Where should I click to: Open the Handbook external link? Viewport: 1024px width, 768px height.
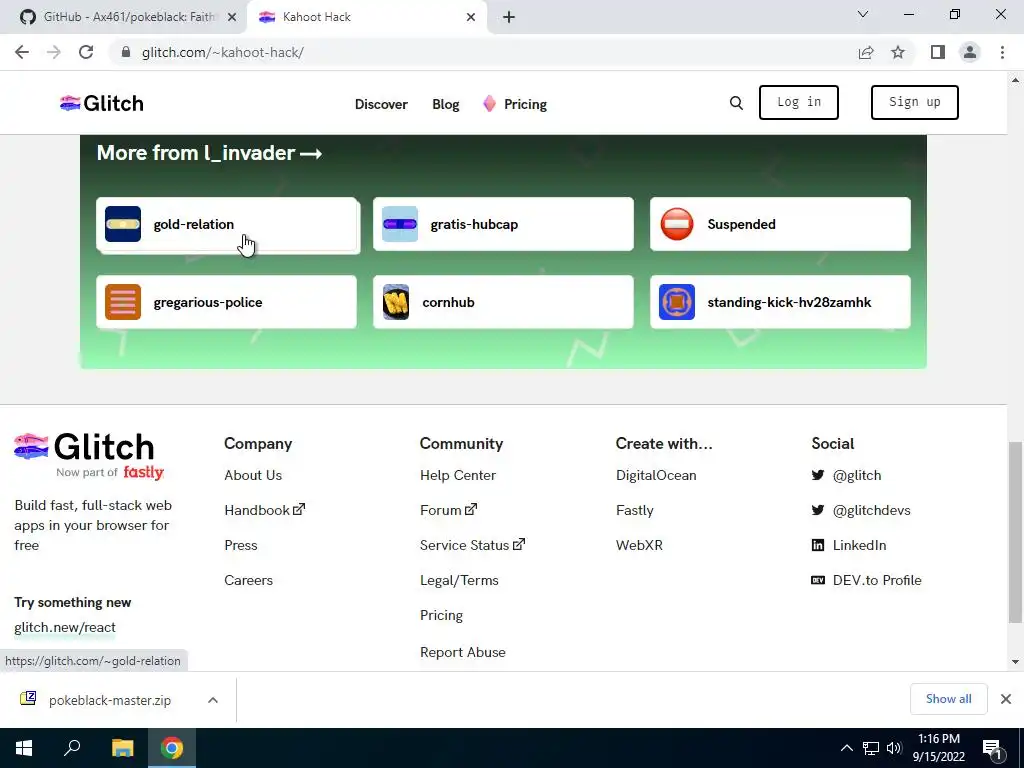(x=264, y=510)
